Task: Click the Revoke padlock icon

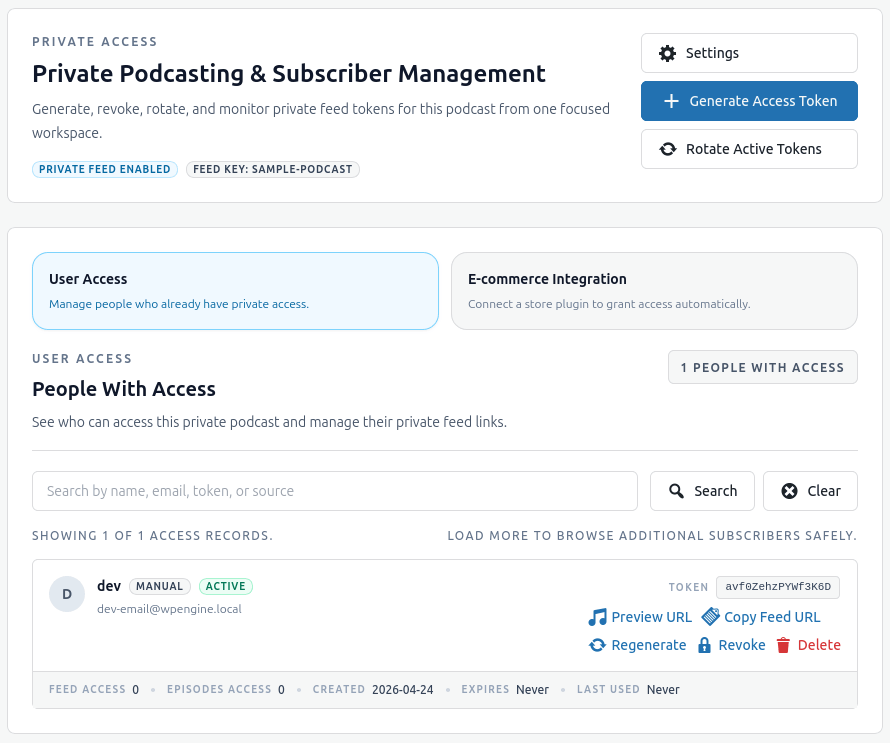Action: tap(704, 645)
